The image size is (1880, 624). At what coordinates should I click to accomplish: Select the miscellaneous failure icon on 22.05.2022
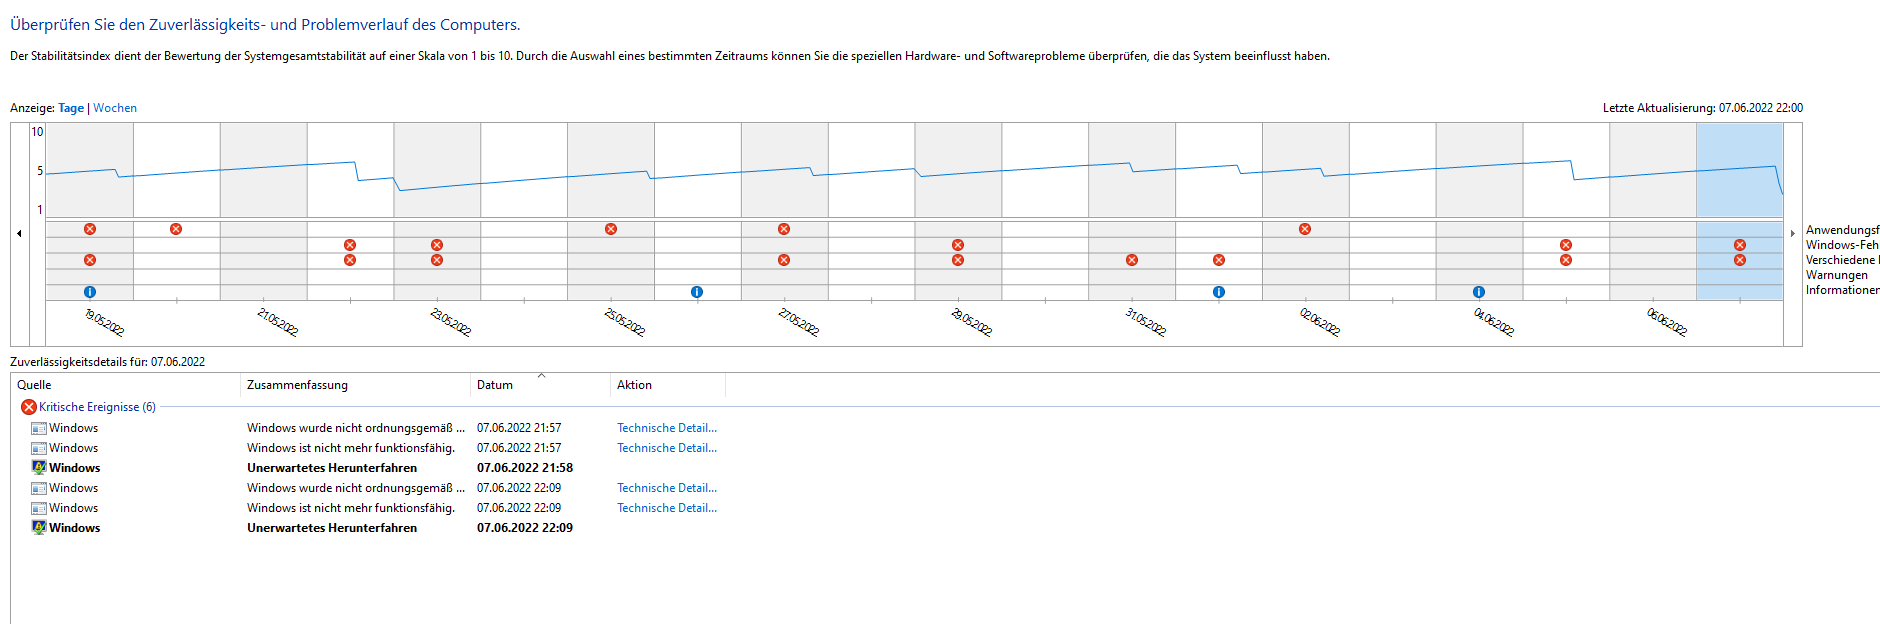pyautogui.click(x=350, y=260)
